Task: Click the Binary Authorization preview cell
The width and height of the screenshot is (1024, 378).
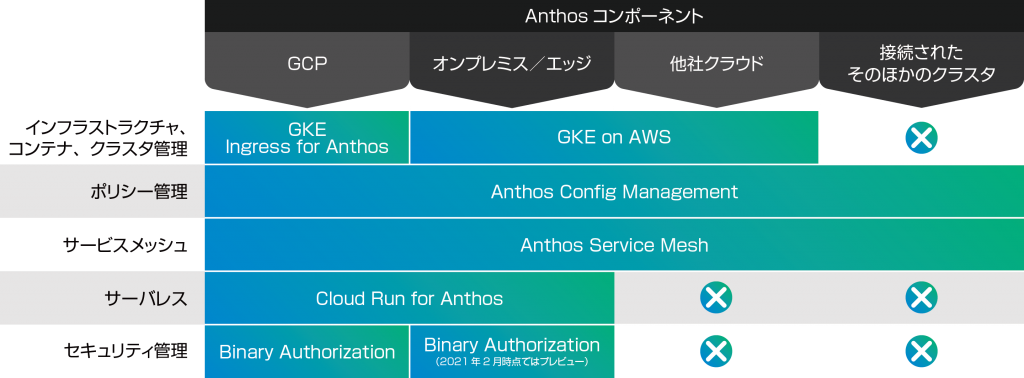Action: coord(512,352)
